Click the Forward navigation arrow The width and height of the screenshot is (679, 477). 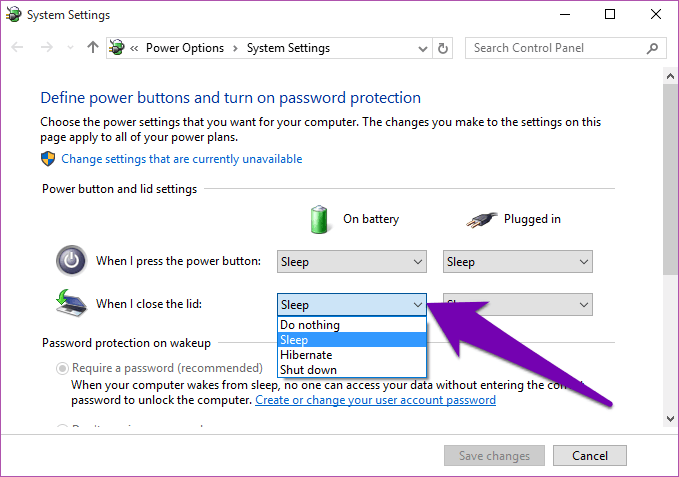(46, 47)
